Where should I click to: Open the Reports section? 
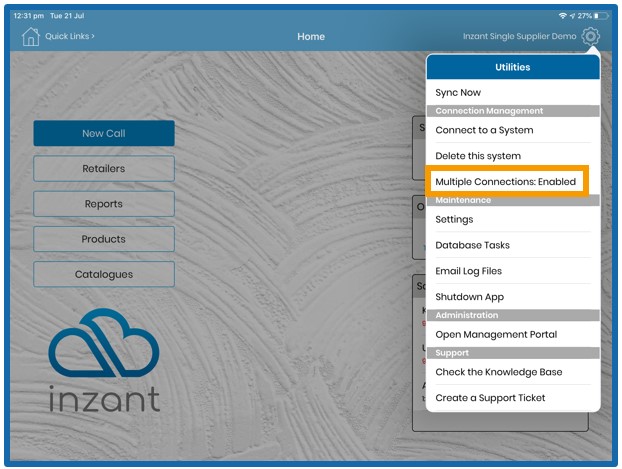pos(104,204)
